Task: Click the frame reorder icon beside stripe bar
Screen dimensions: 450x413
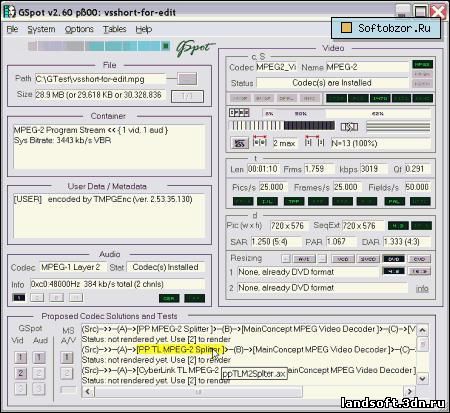Action: (x=349, y=126)
